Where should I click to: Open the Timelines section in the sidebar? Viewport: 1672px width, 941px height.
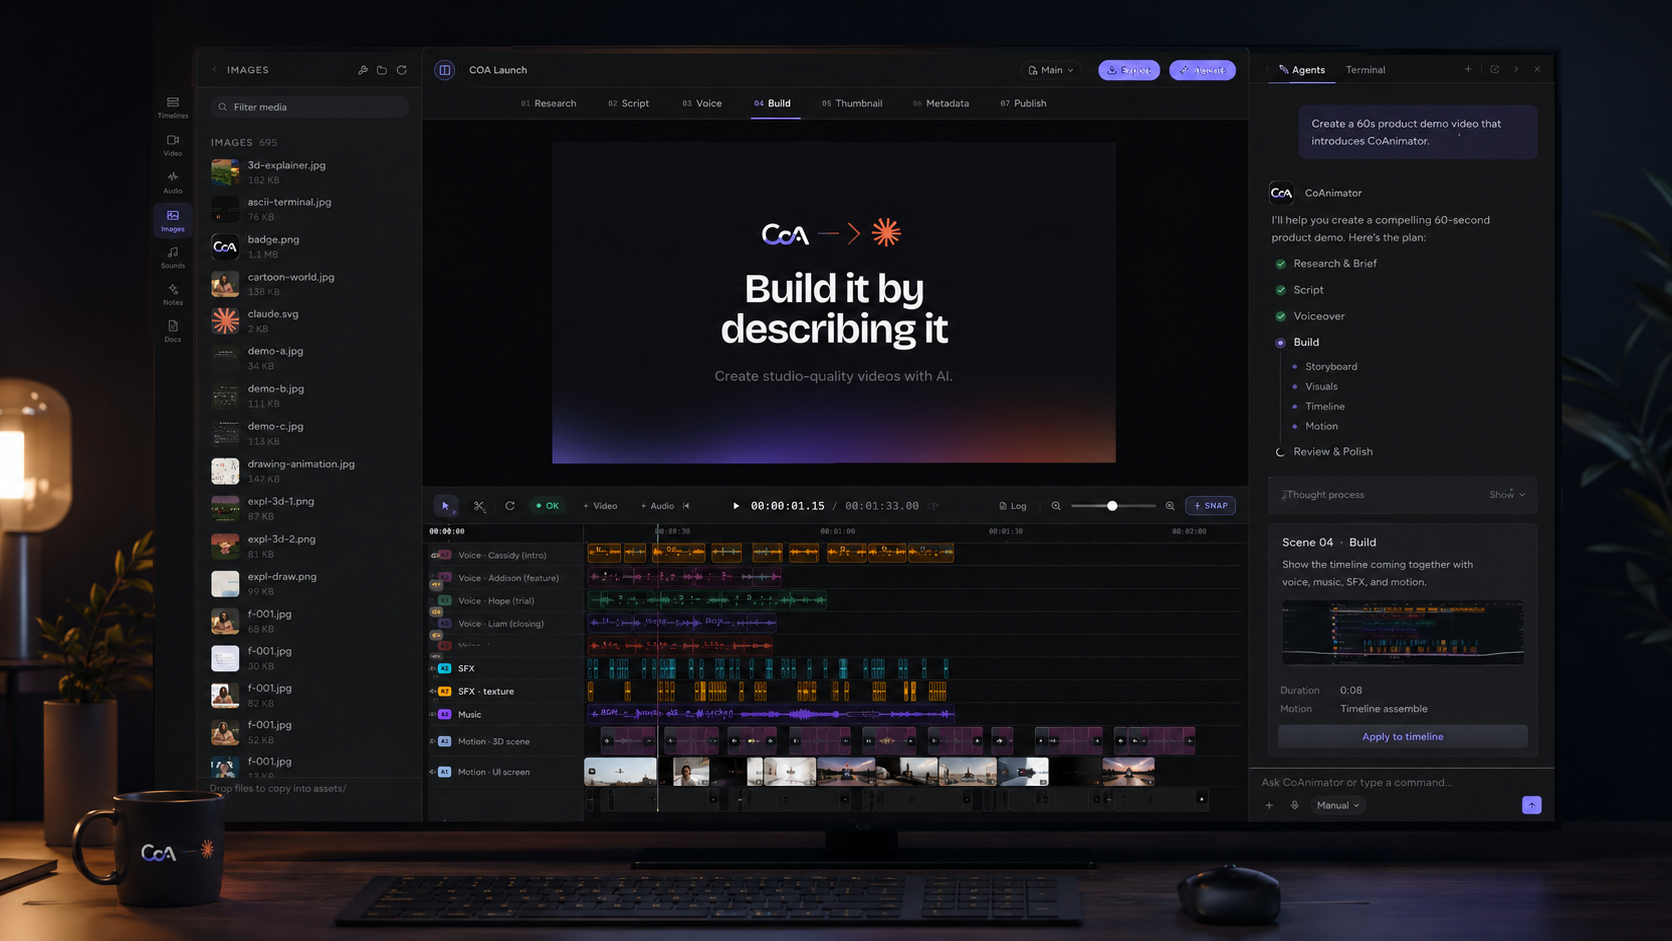[x=172, y=107]
